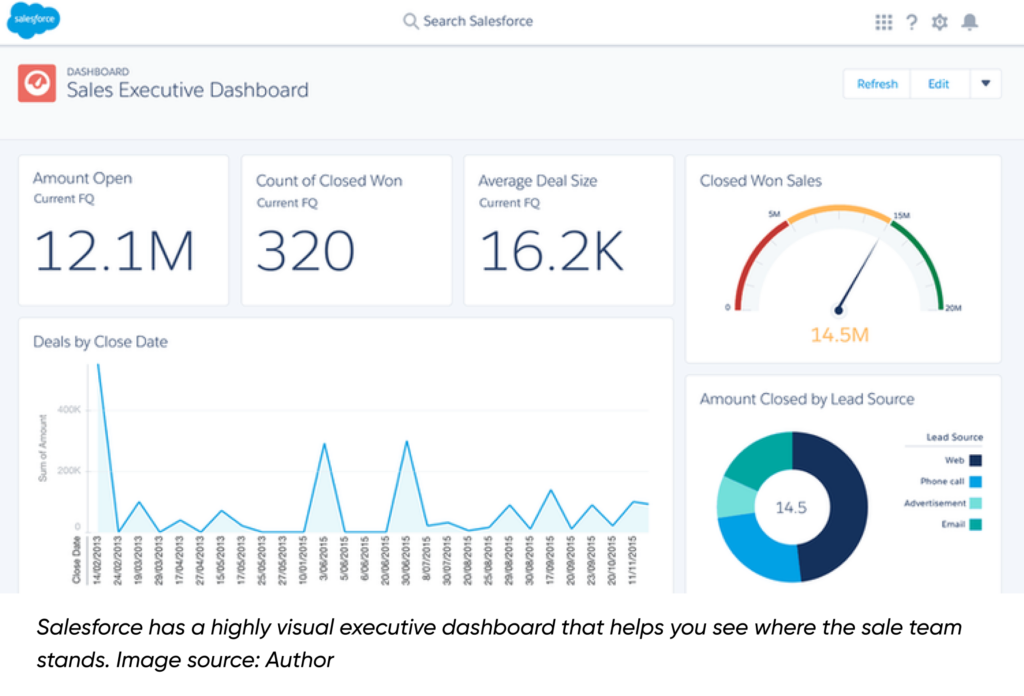Image resolution: width=1024 pixels, height=696 pixels.
Task: Open the Help question mark icon
Action: [912, 22]
